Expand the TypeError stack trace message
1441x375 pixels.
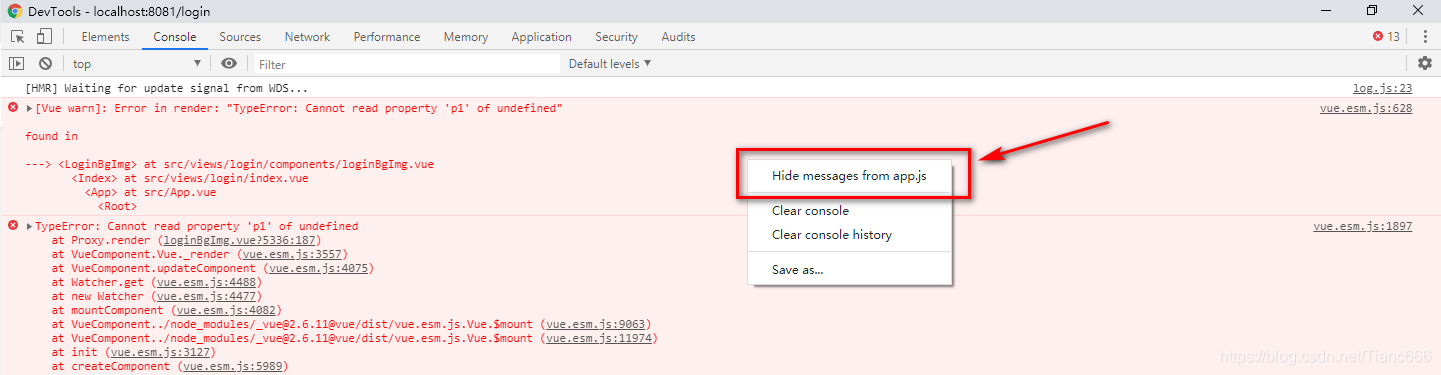click(x=30, y=226)
